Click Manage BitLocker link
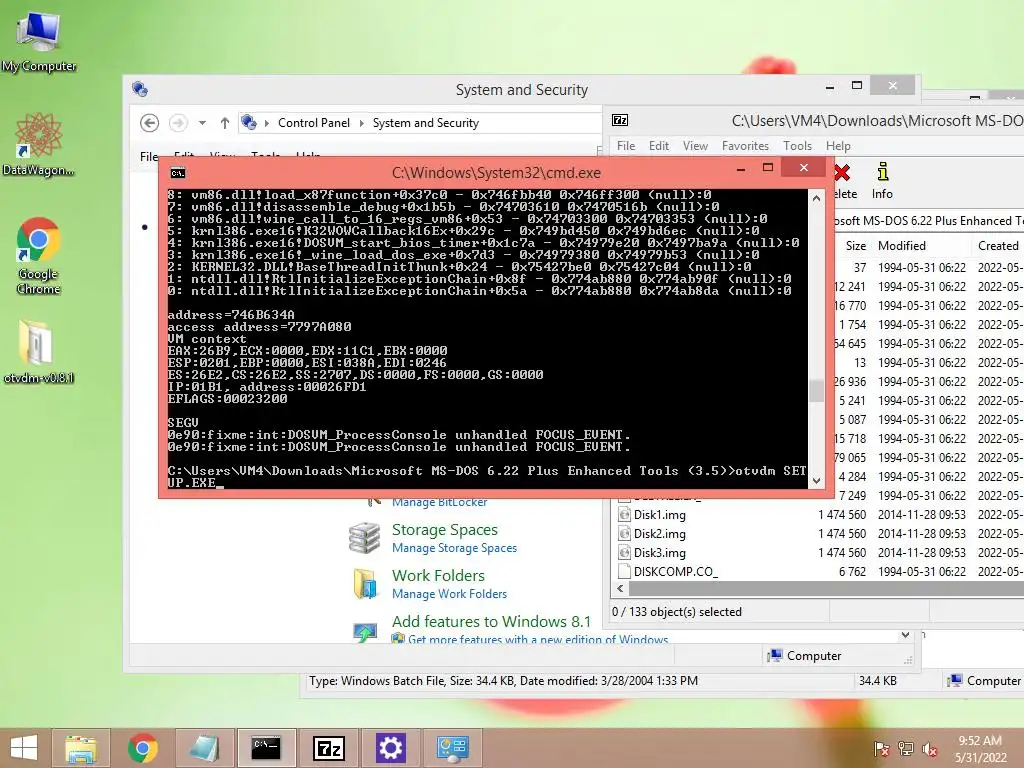The image size is (1024, 768). pyautogui.click(x=440, y=502)
